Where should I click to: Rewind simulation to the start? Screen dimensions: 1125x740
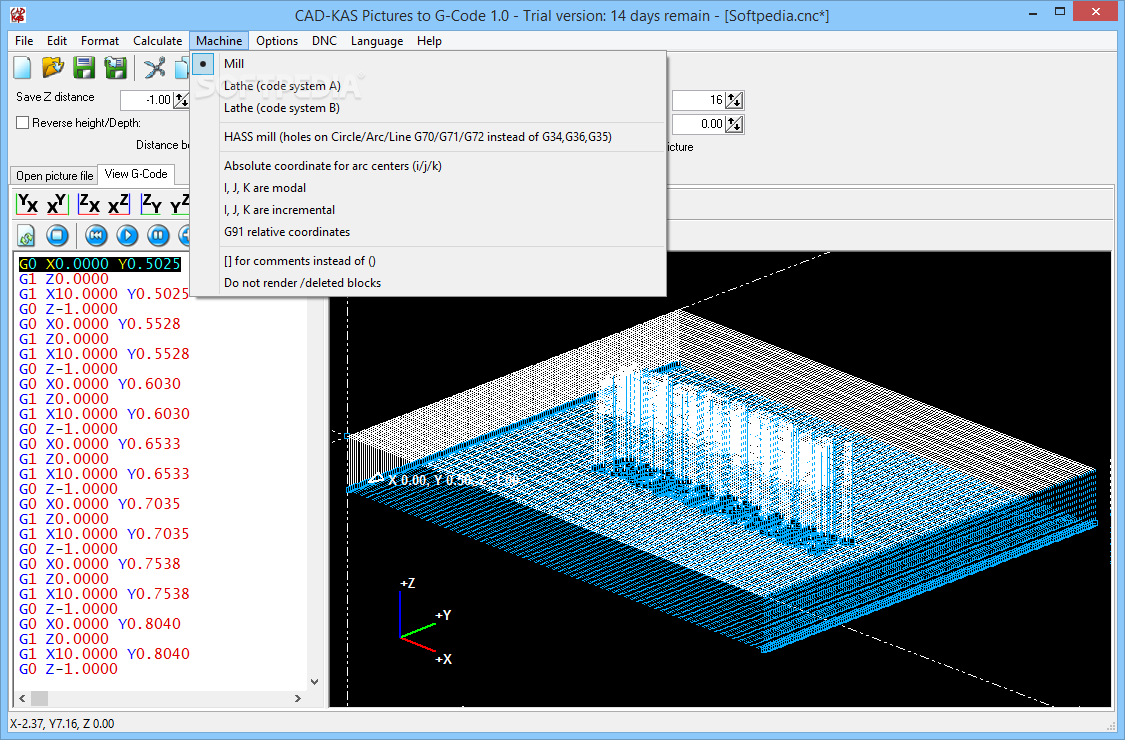(x=96, y=235)
